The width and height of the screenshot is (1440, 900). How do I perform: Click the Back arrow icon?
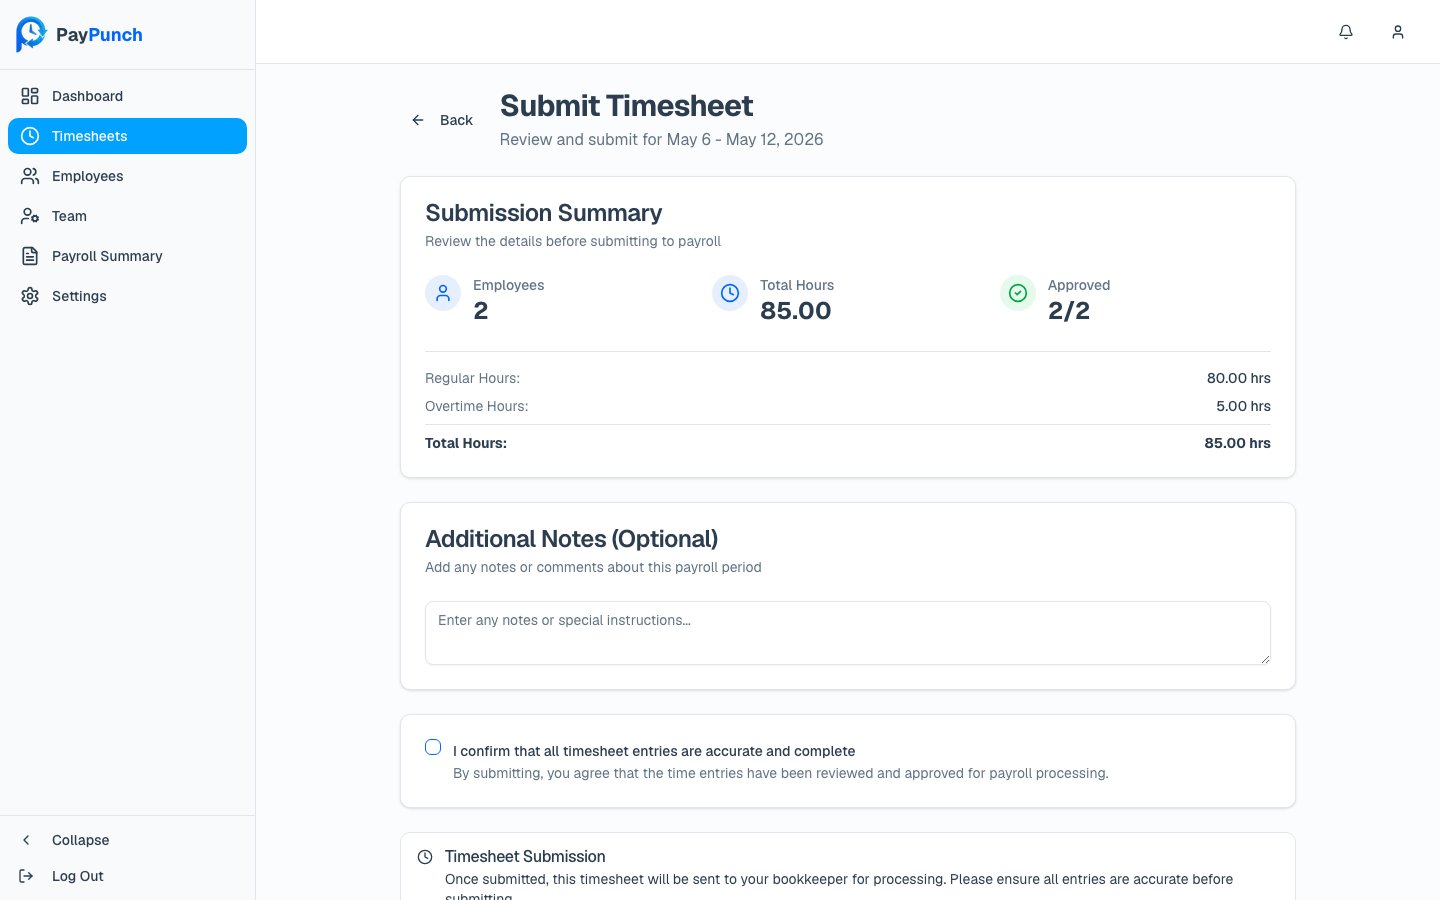[418, 120]
